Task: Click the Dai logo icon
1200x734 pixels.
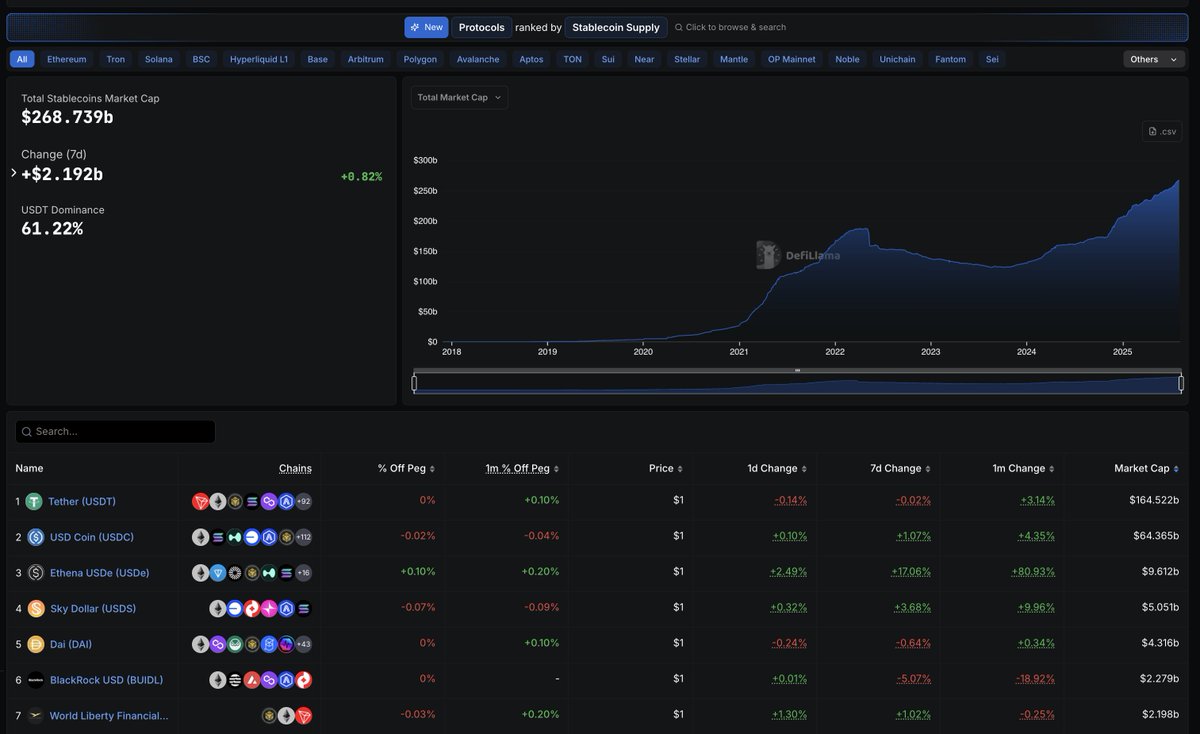Action: pyautogui.click(x=35, y=644)
